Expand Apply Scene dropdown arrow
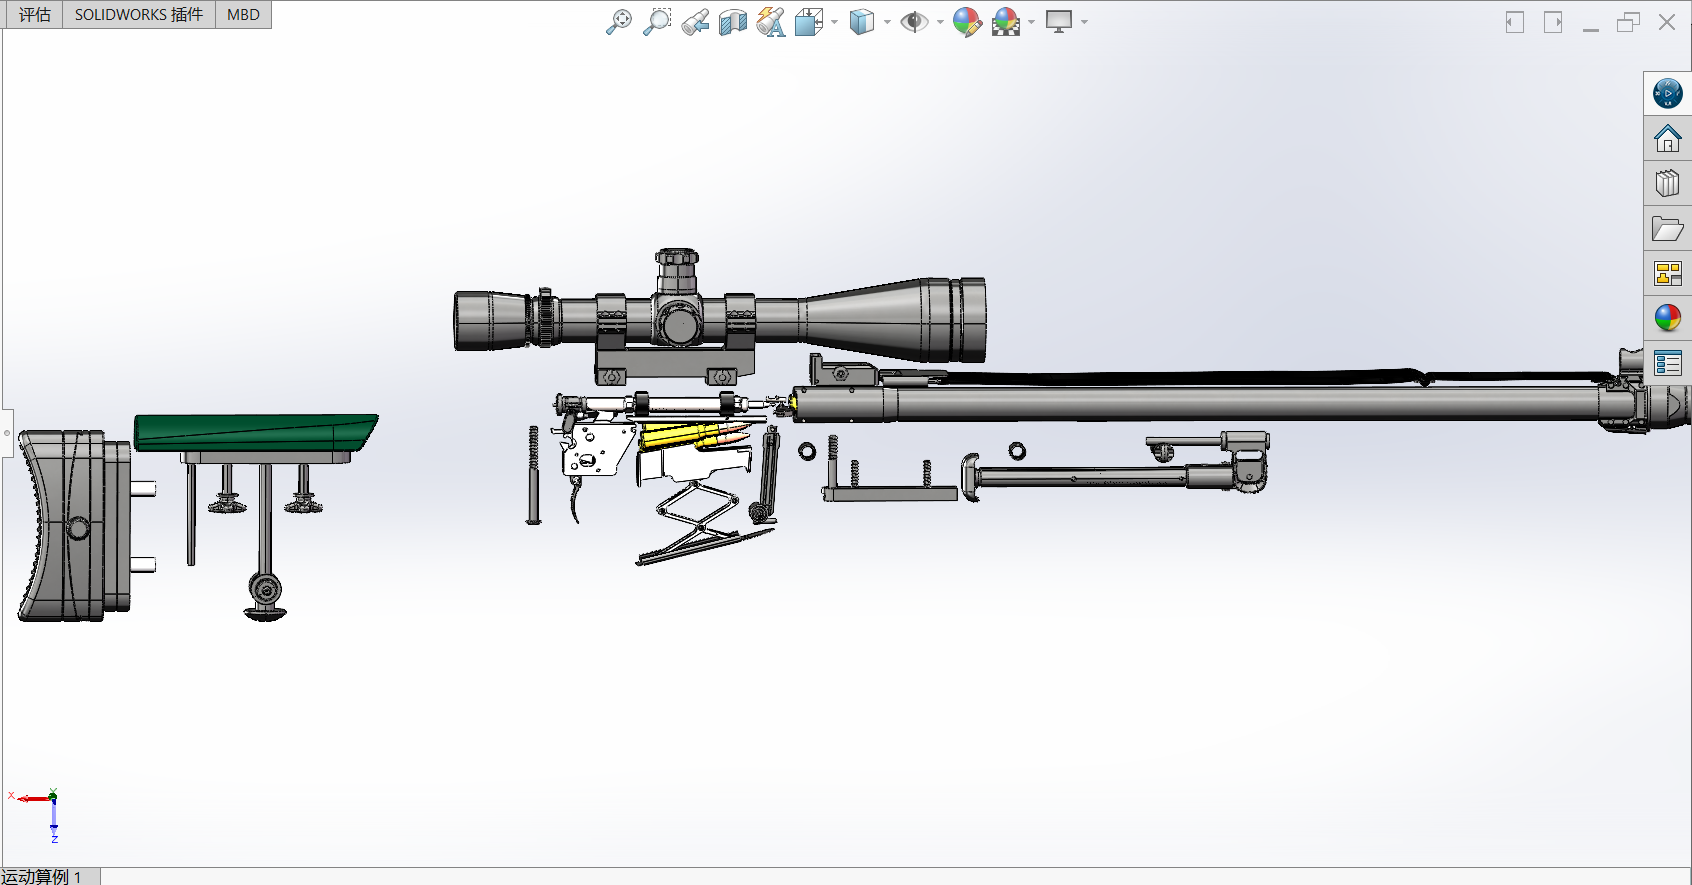This screenshot has height=885, width=1692. coord(1031,22)
